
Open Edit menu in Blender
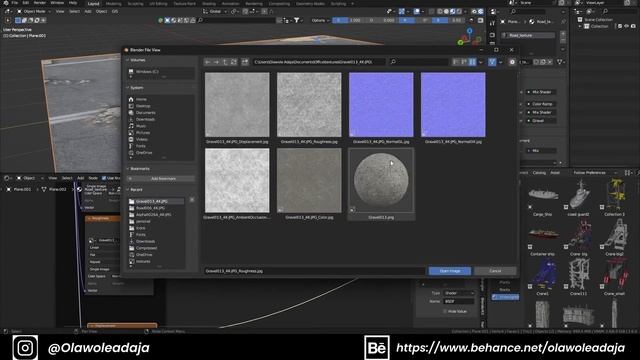pyautogui.click(x=26, y=3)
